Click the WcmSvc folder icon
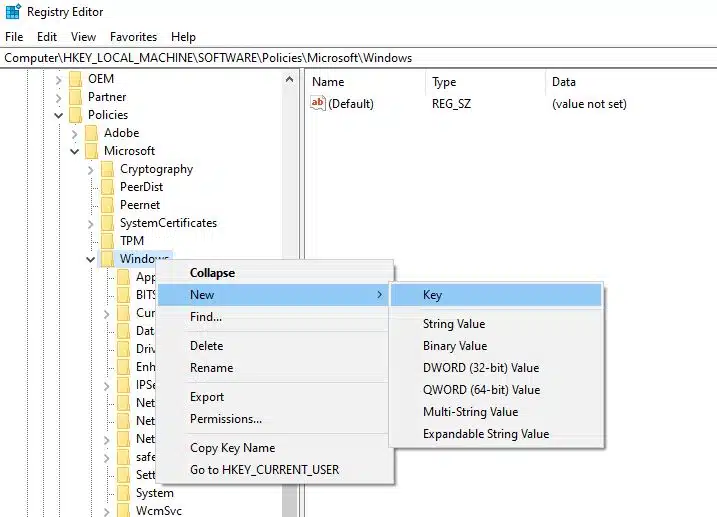The height and width of the screenshot is (517, 717). (123, 511)
